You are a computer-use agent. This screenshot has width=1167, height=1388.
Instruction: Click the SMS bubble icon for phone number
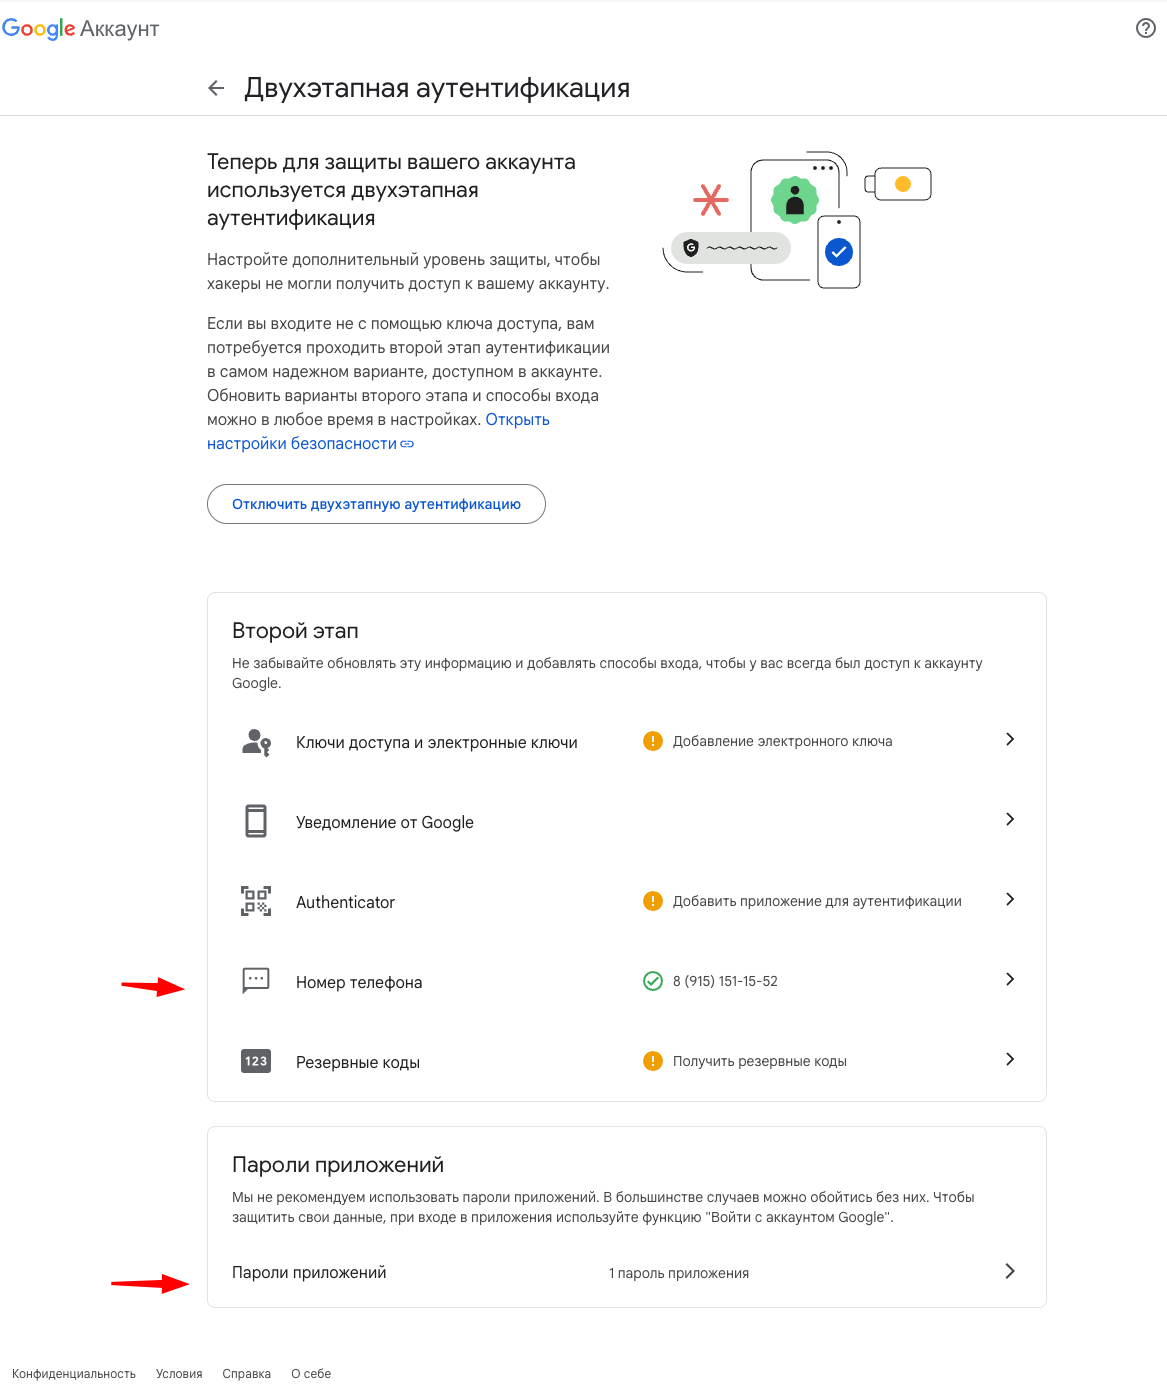point(256,980)
